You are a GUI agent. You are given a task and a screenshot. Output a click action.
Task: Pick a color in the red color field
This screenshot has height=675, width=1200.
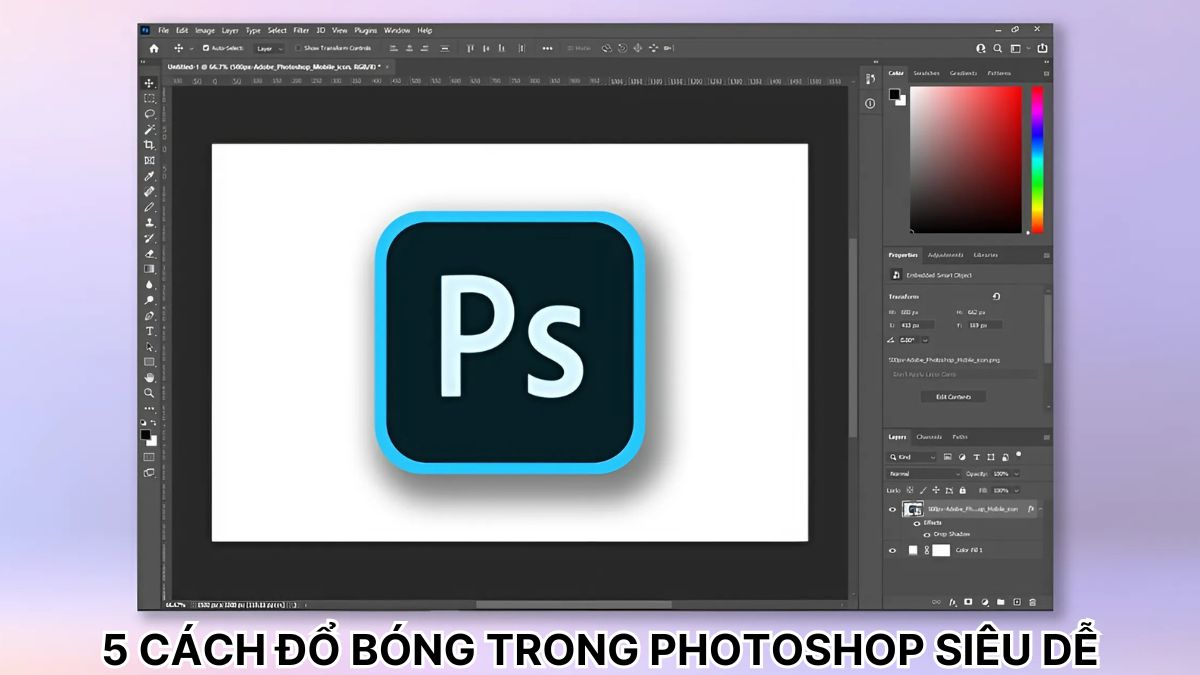click(966, 159)
